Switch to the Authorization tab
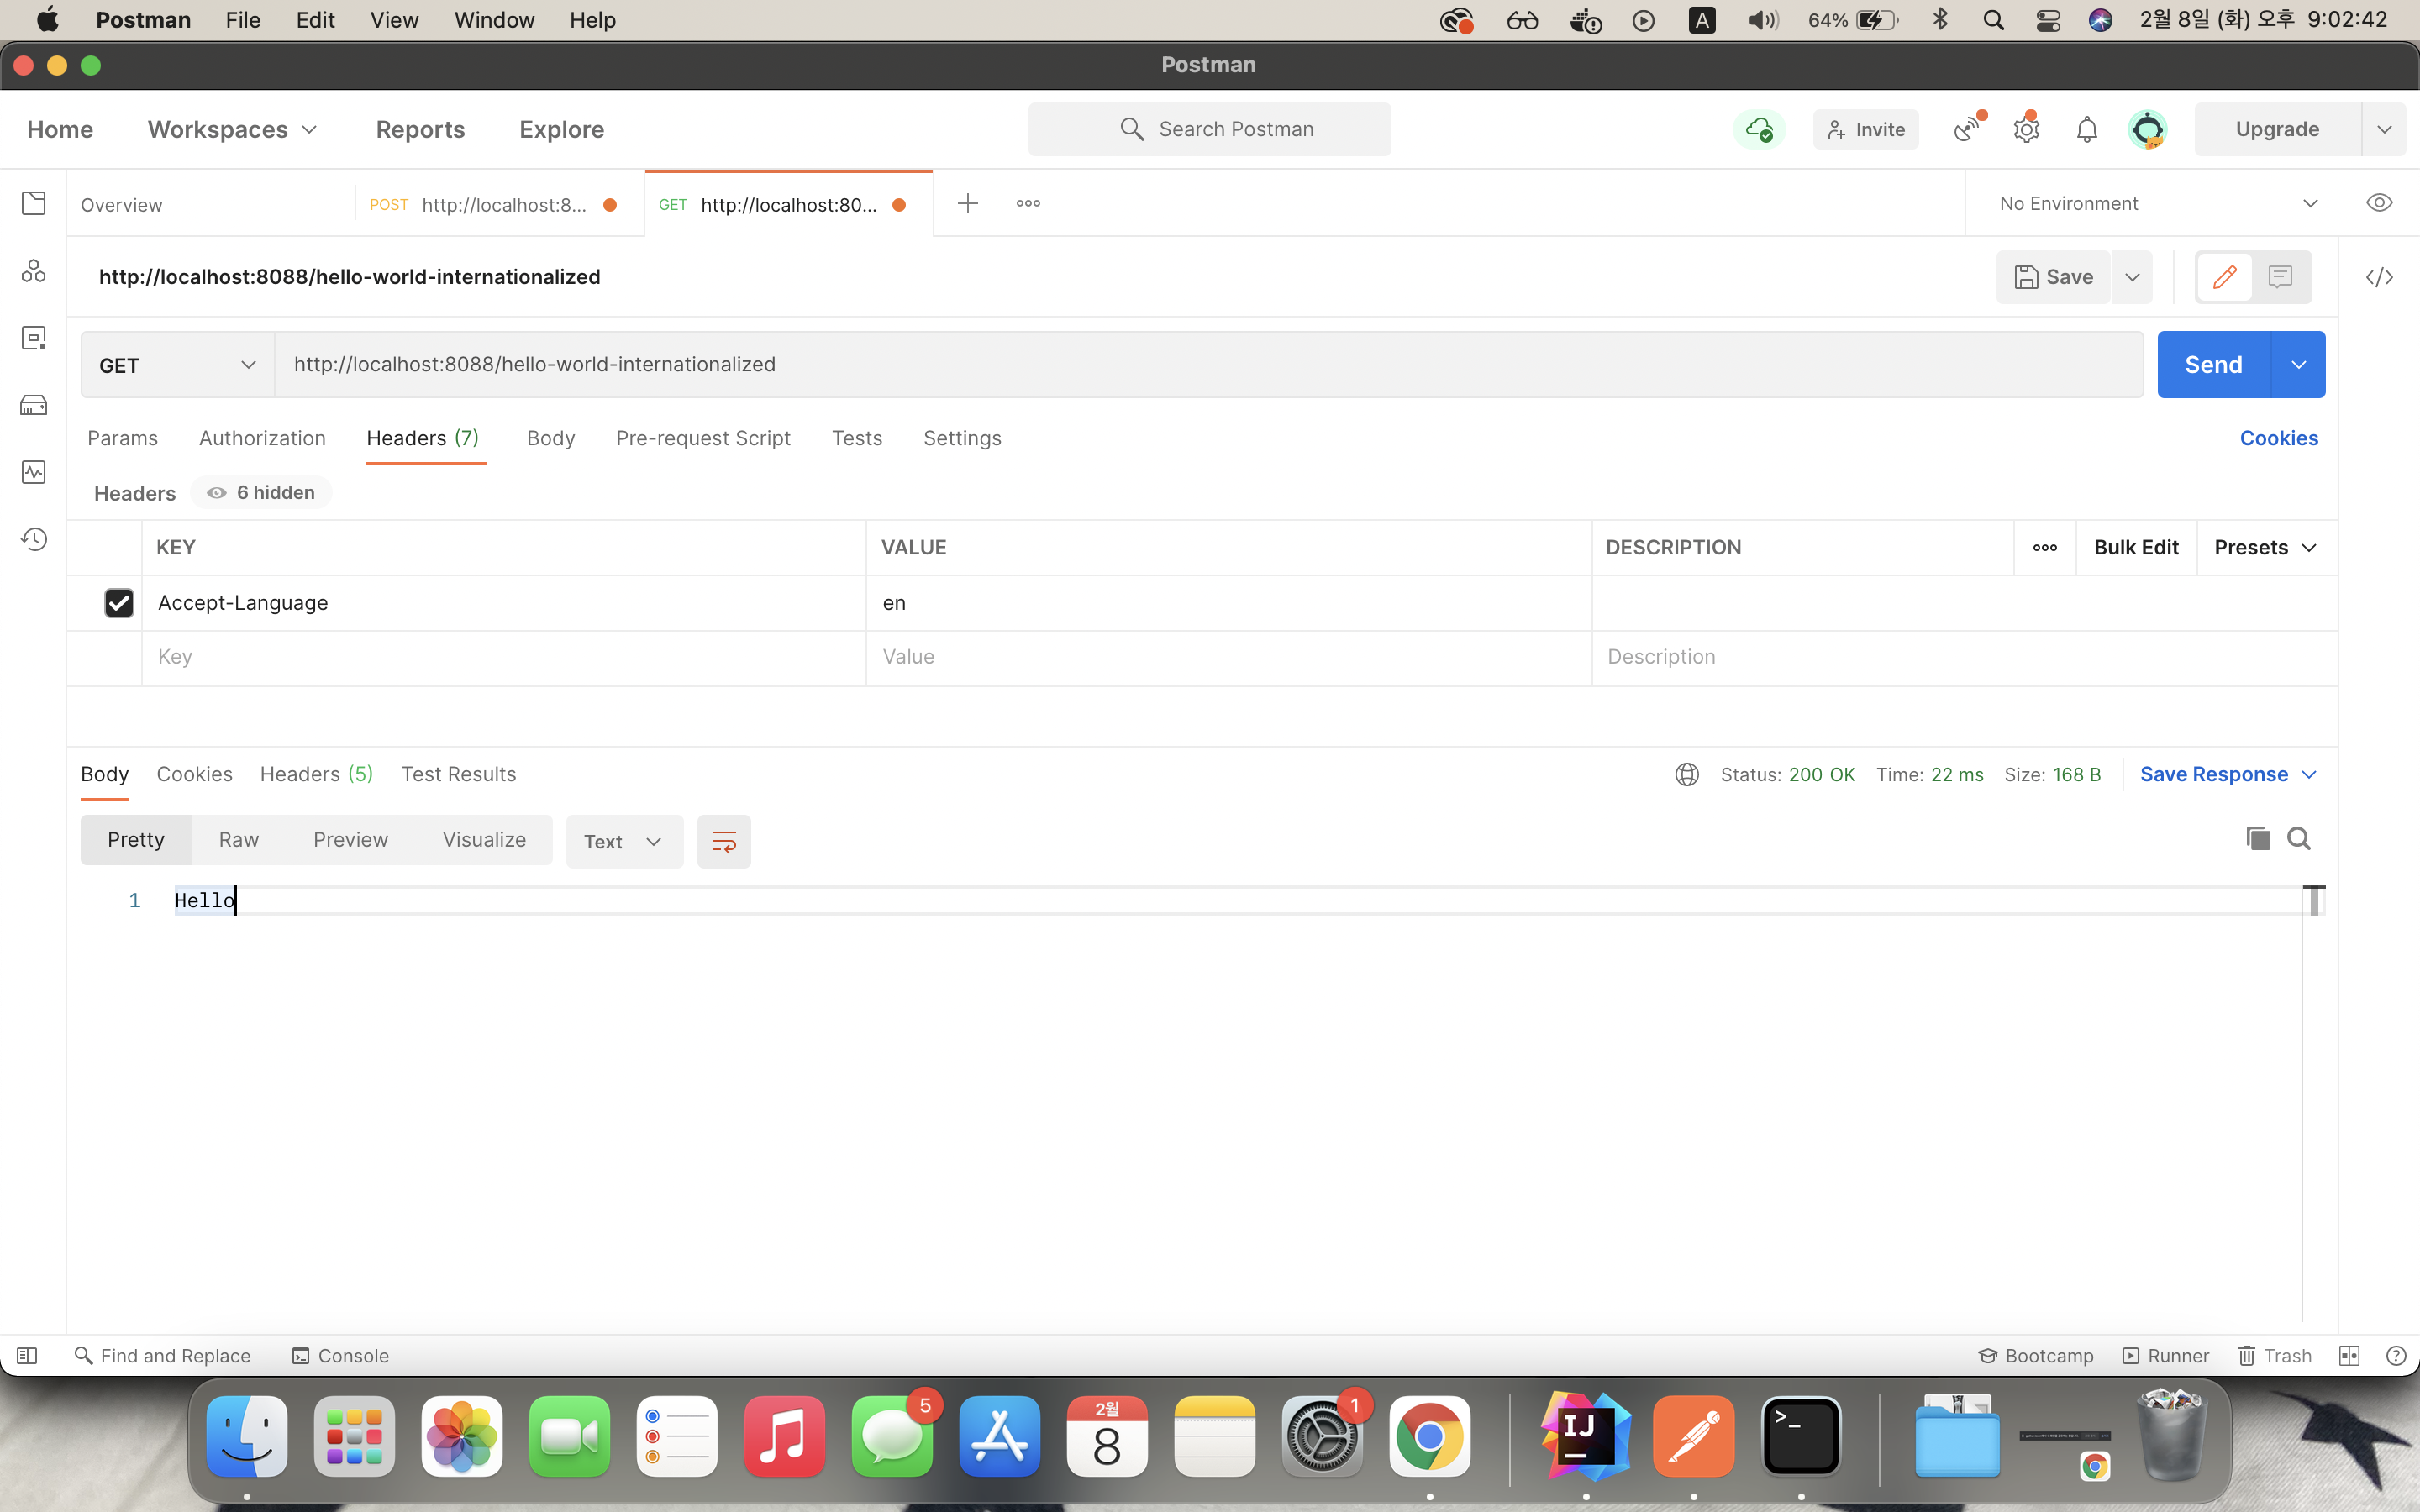This screenshot has width=2420, height=1512. coord(262,438)
